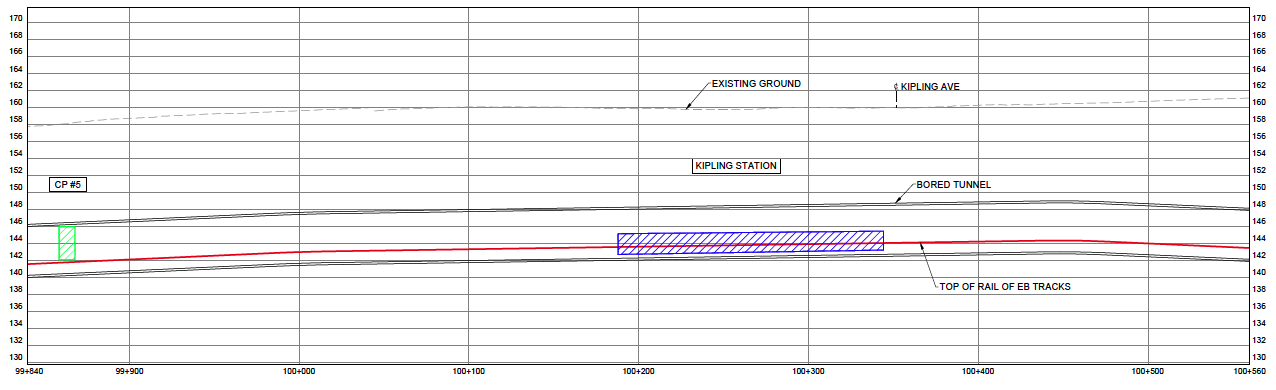
Task: Click the TOP OF RAIL OF EB TRACKS label
Action: click(x=1005, y=287)
